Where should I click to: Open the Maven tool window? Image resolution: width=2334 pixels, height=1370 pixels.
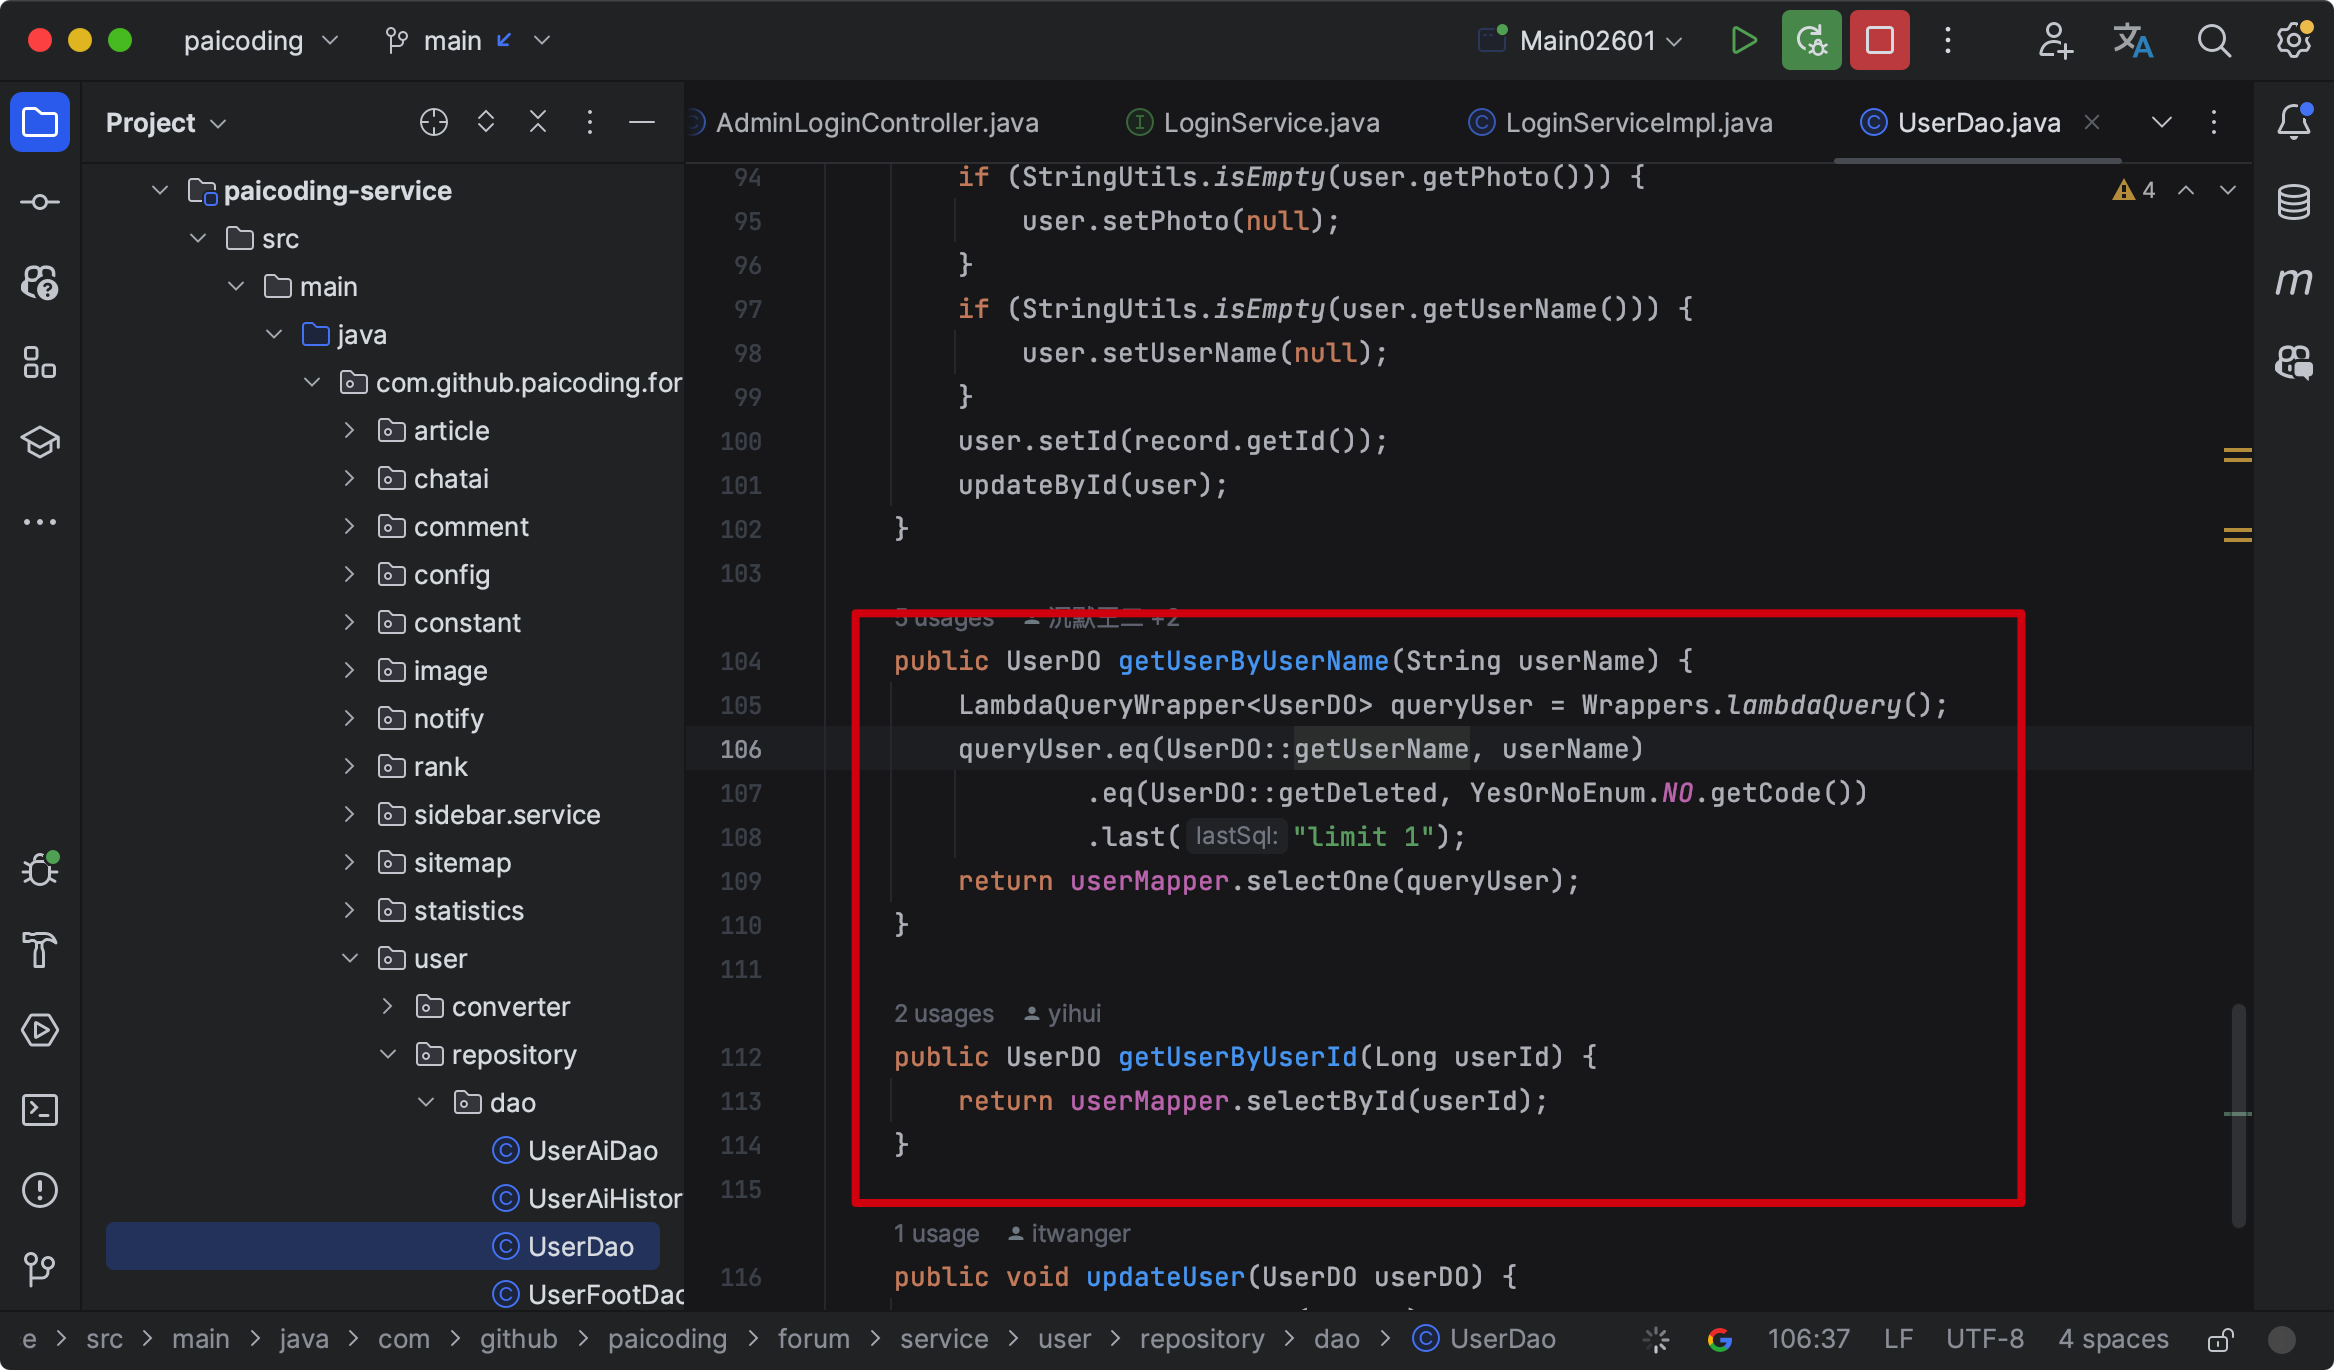coord(2293,282)
